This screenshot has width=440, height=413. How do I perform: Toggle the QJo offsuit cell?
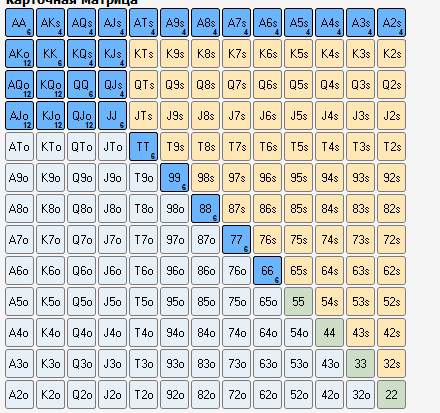(x=81, y=116)
